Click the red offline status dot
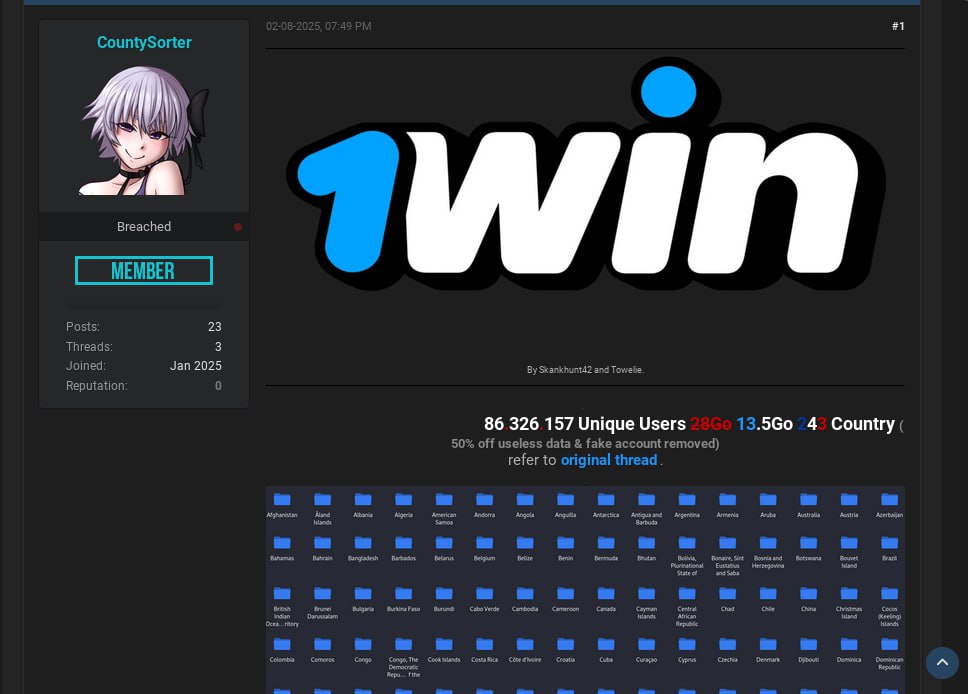 tap(238, 227)
